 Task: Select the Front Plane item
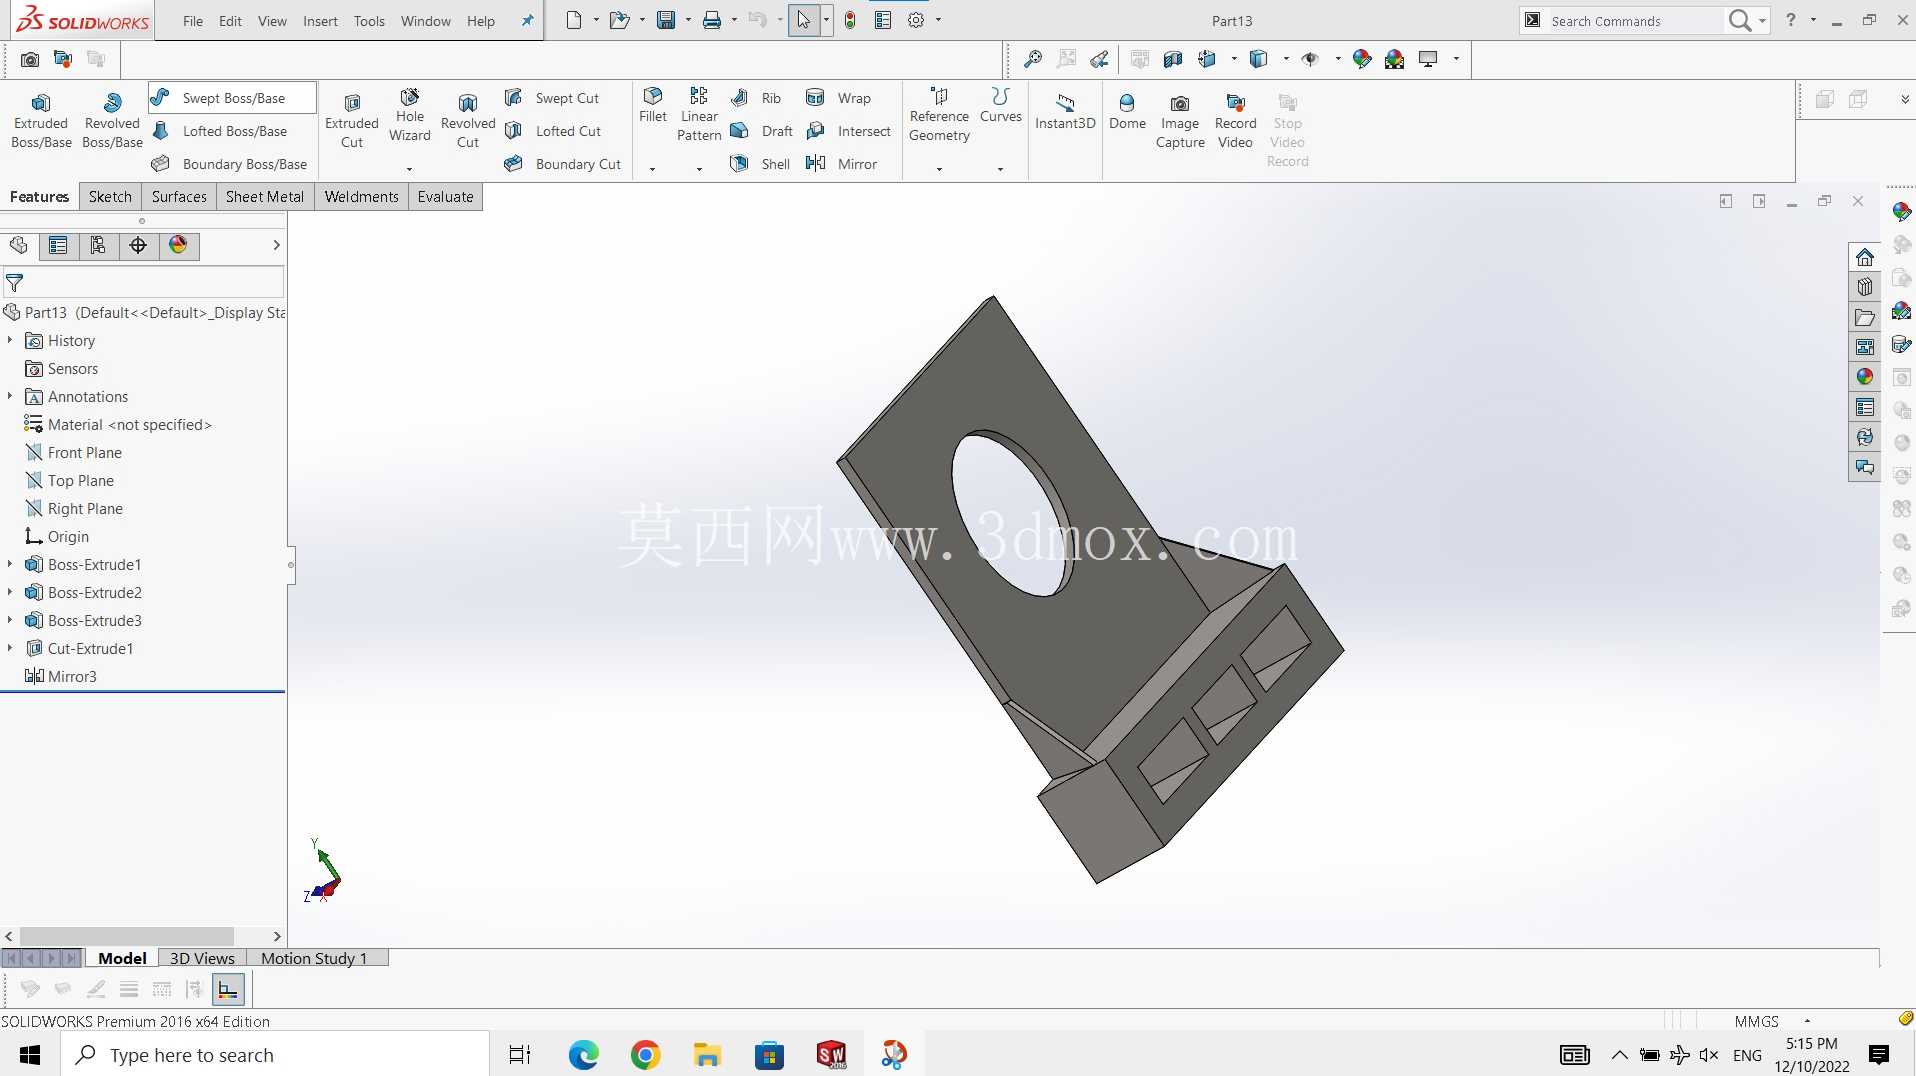pos(72,453)
